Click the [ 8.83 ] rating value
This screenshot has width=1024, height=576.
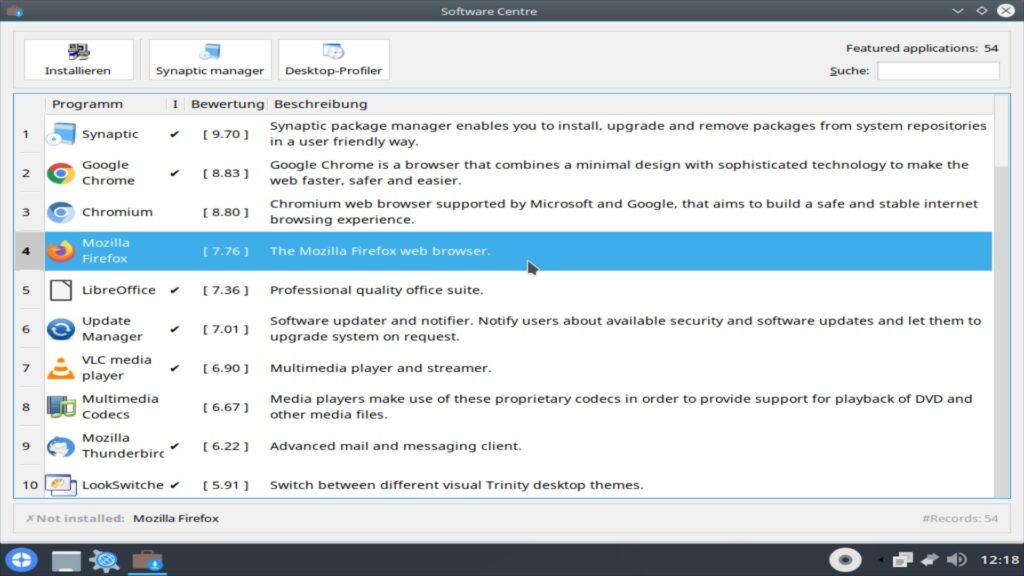[225, 173]
